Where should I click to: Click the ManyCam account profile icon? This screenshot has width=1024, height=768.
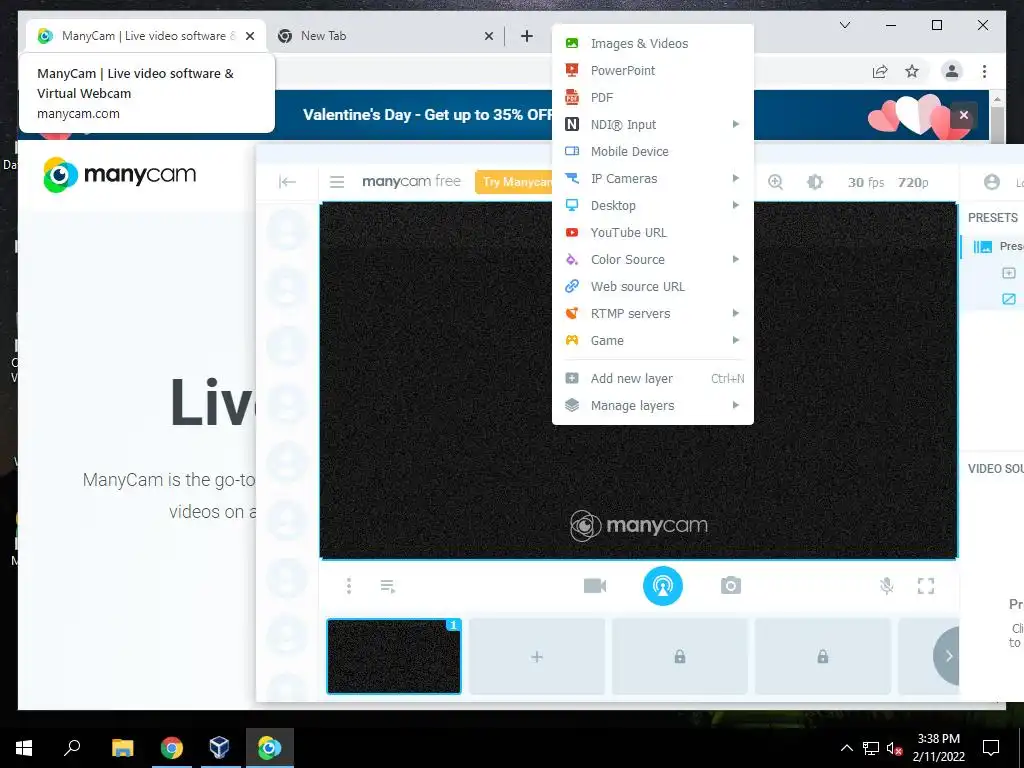coord(992,182)
